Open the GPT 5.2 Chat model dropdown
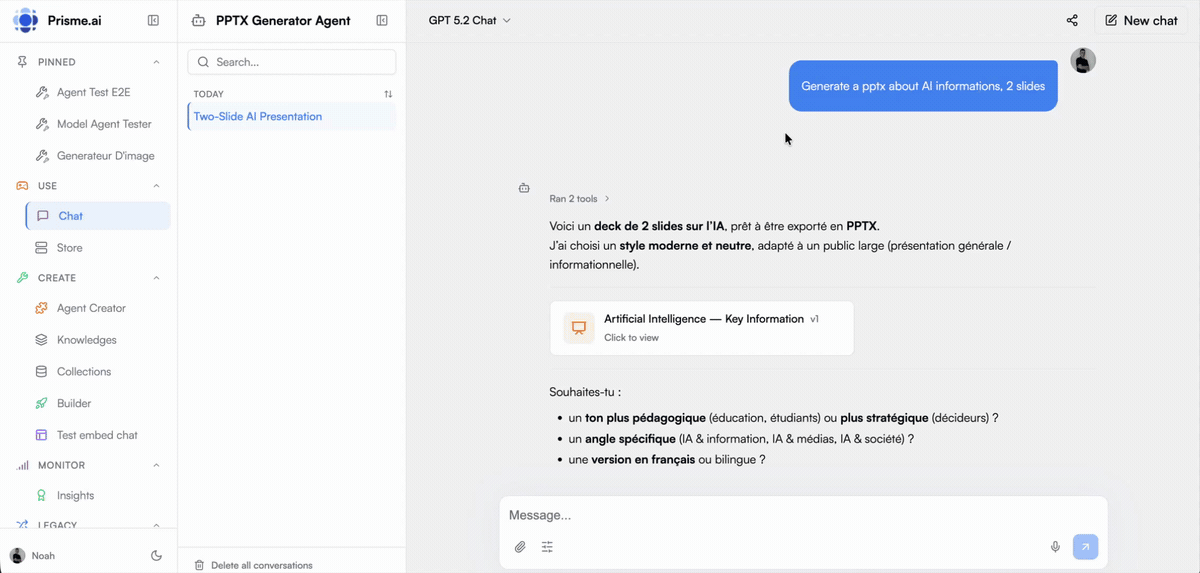 coord(469,20)
